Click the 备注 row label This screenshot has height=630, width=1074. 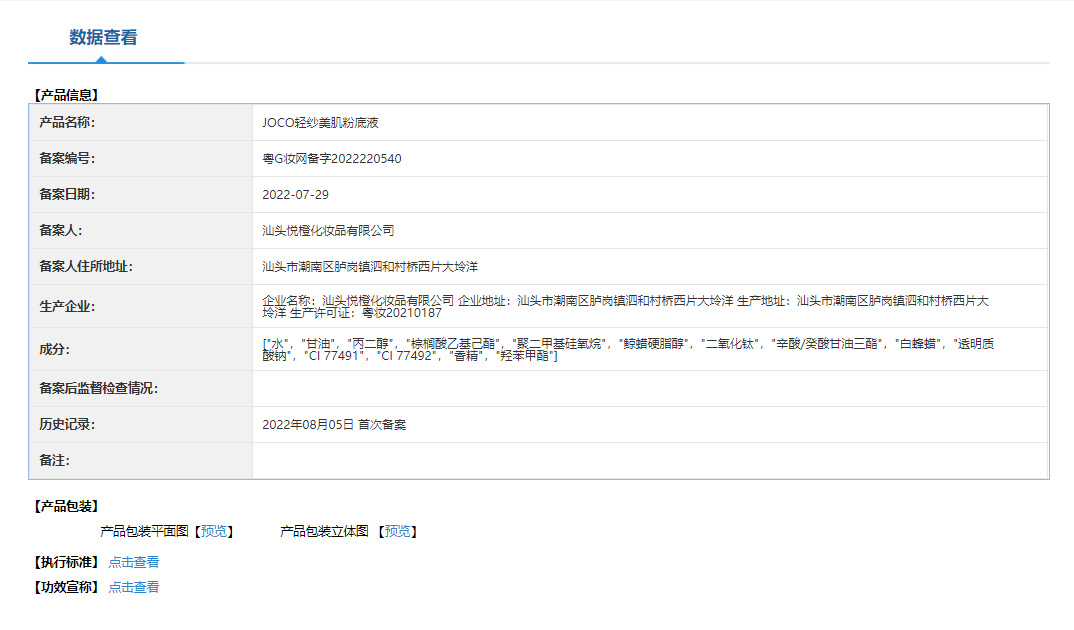[55, 460]
